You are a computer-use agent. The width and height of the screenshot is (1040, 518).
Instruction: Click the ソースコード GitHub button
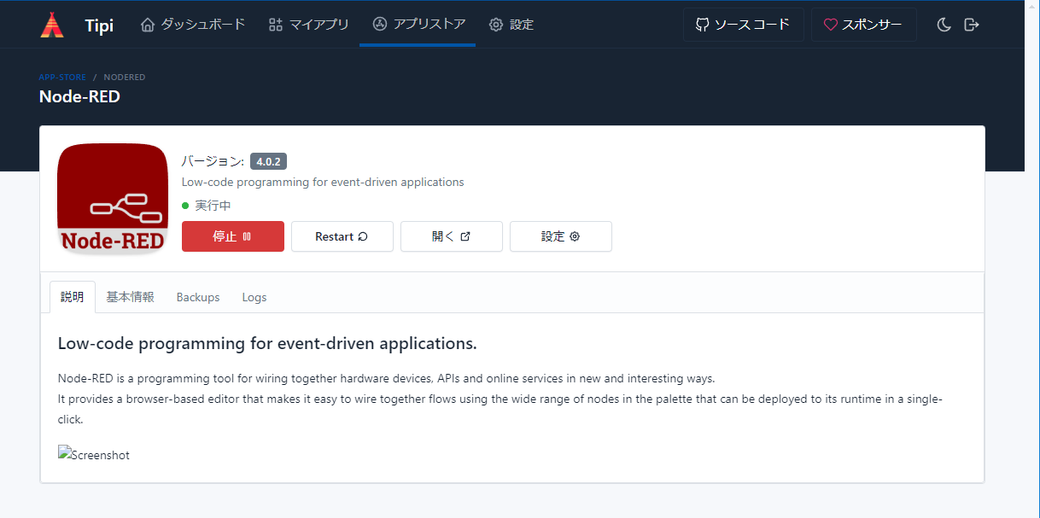742,25
